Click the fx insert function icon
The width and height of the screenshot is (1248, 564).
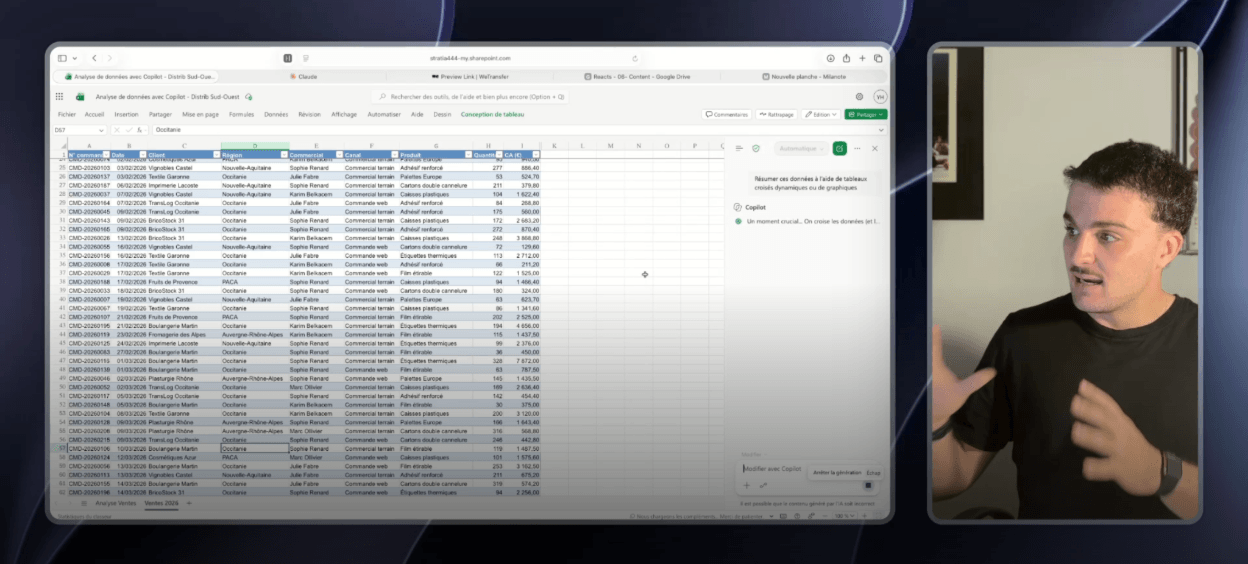click(139, 130)
